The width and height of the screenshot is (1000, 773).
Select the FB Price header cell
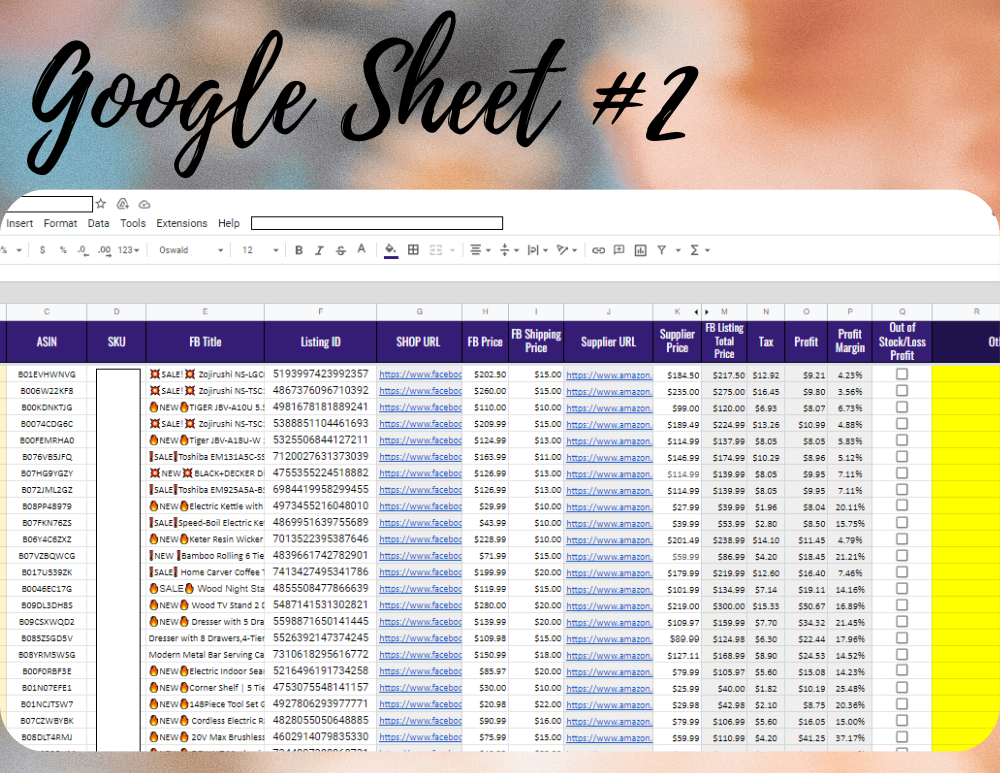pyautogui.click(x=485, y=342)
